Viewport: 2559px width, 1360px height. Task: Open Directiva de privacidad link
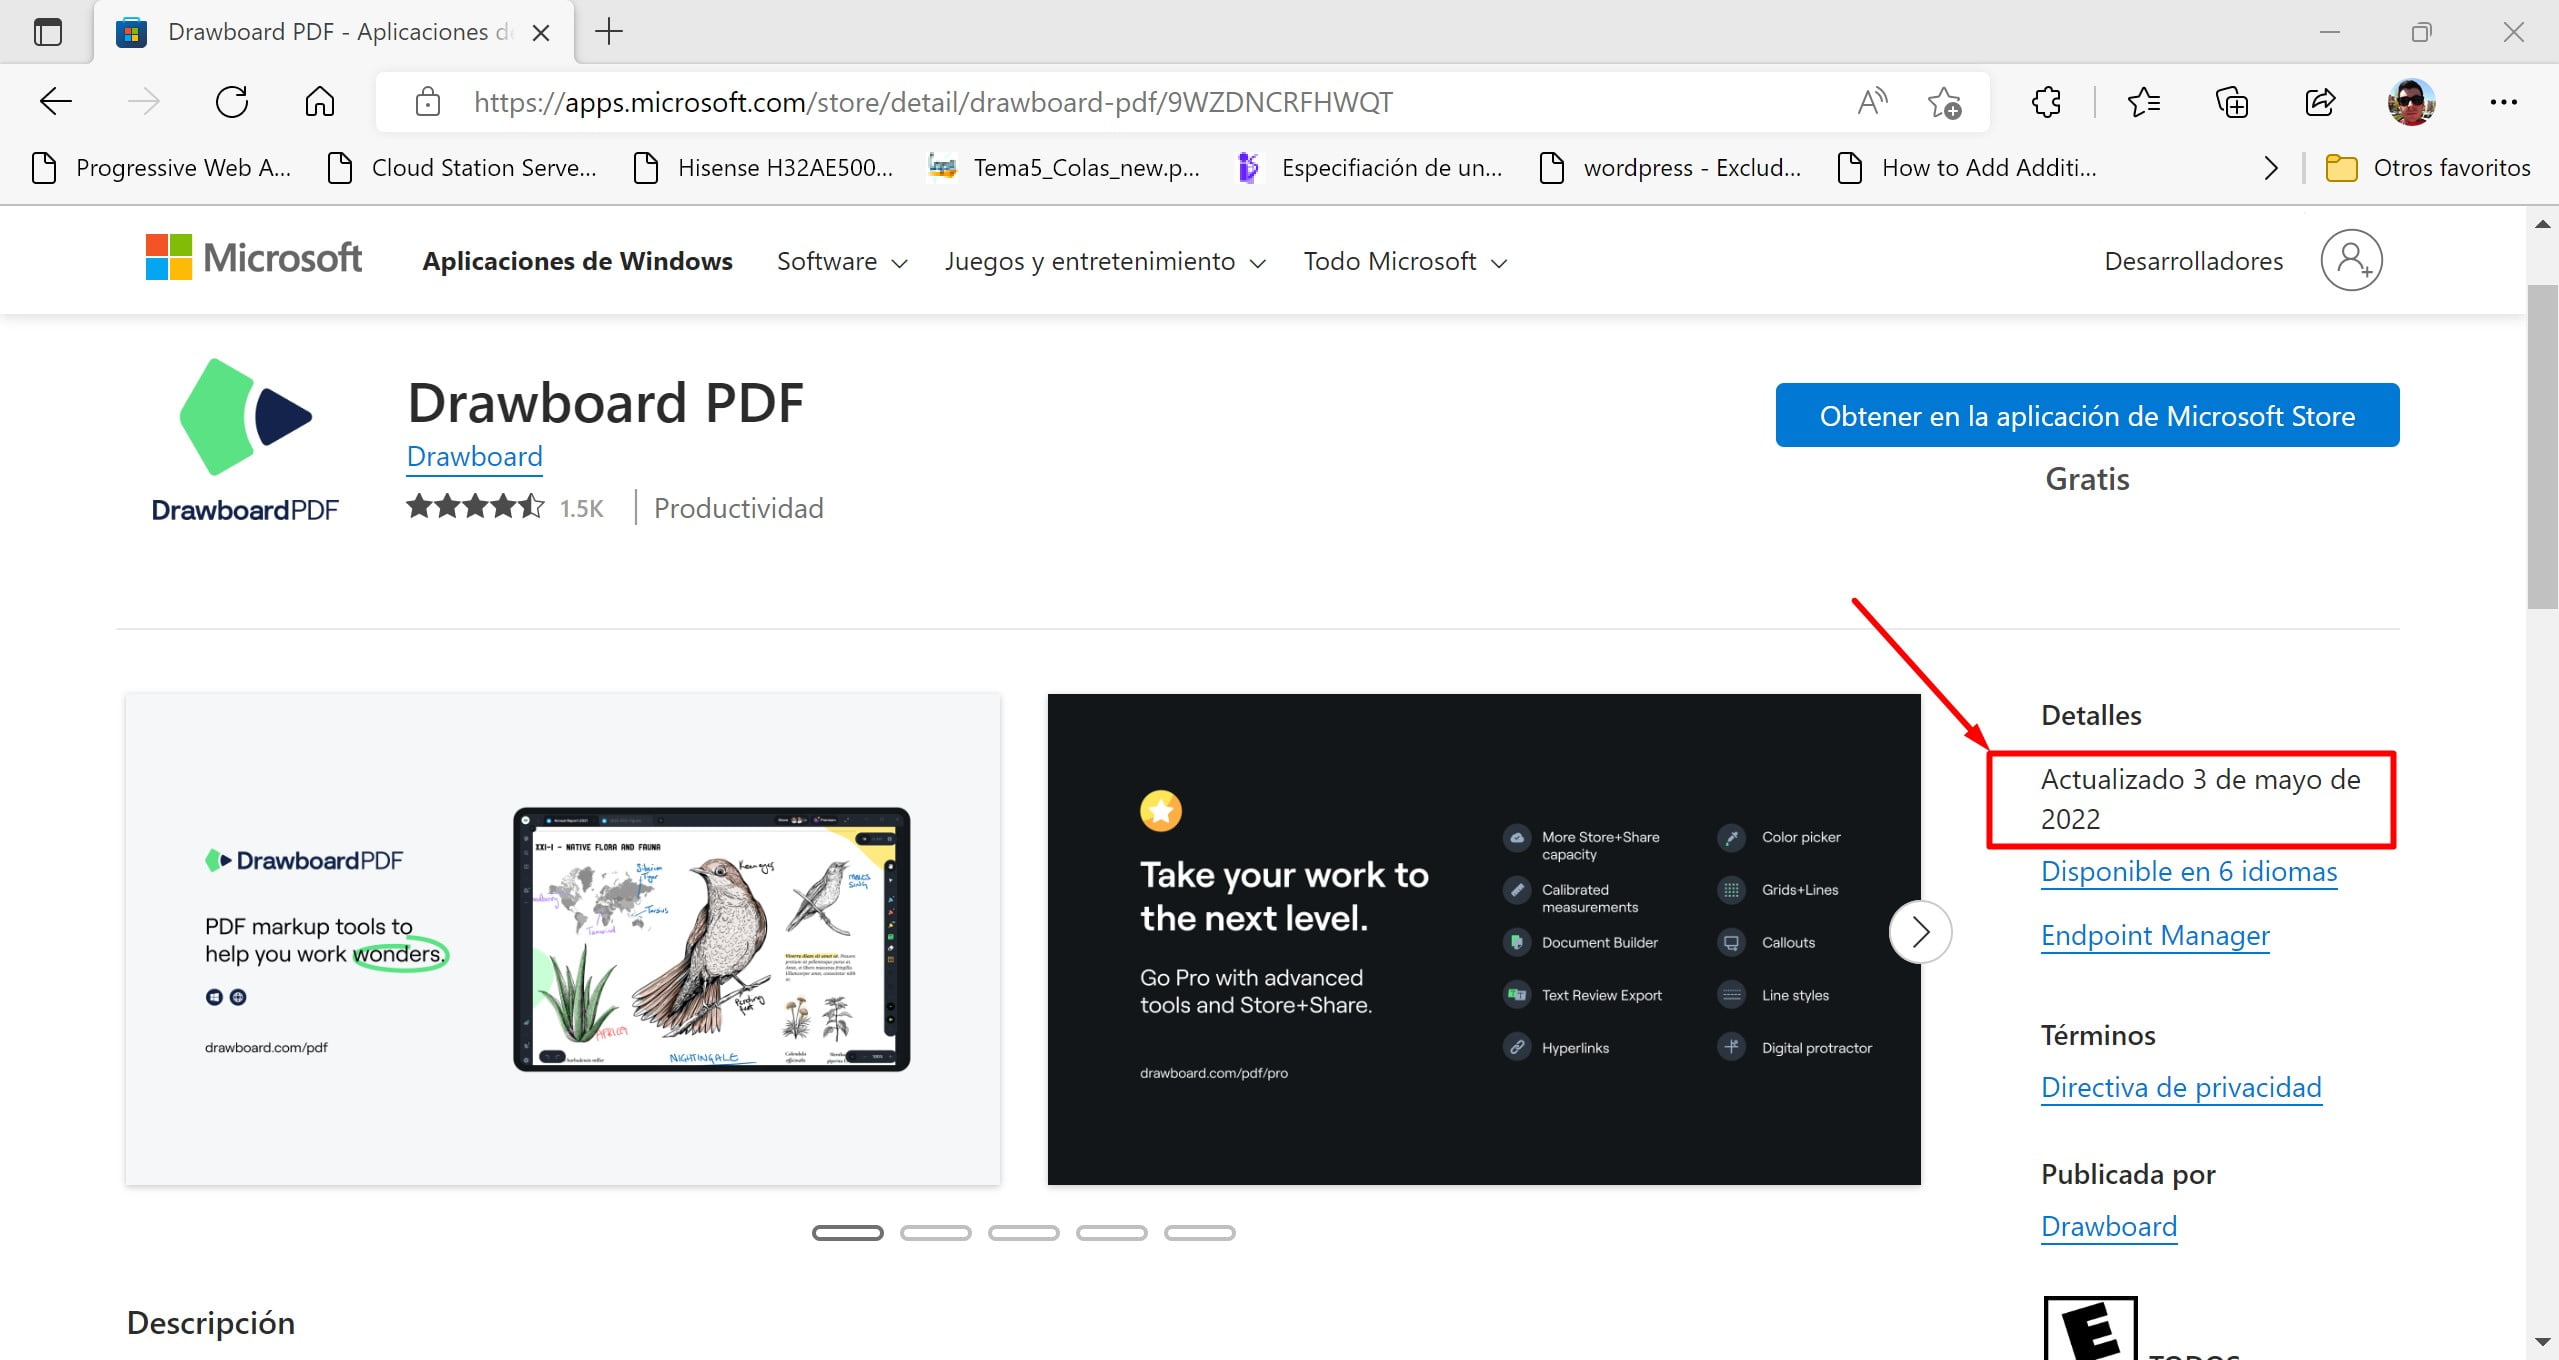pyautogui.click(x=2181, y=1087)
